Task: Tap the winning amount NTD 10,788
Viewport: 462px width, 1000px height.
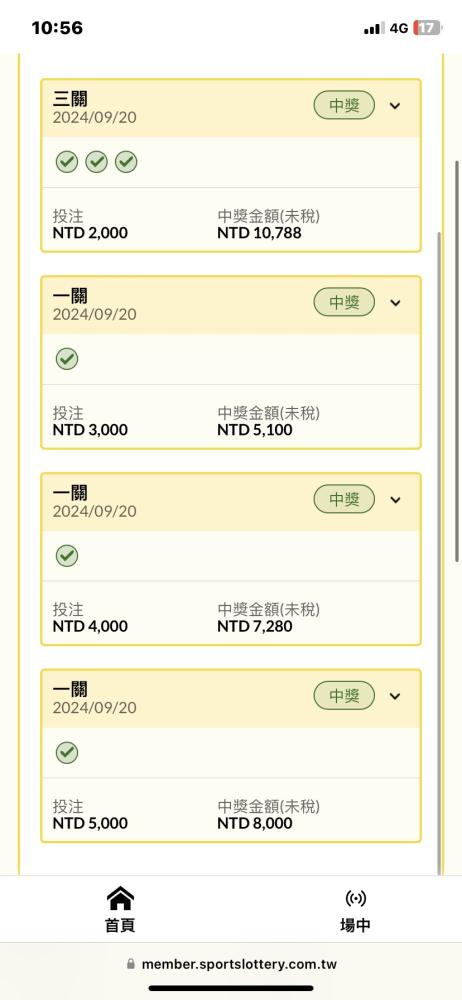Action: click(x=259, y=233)
